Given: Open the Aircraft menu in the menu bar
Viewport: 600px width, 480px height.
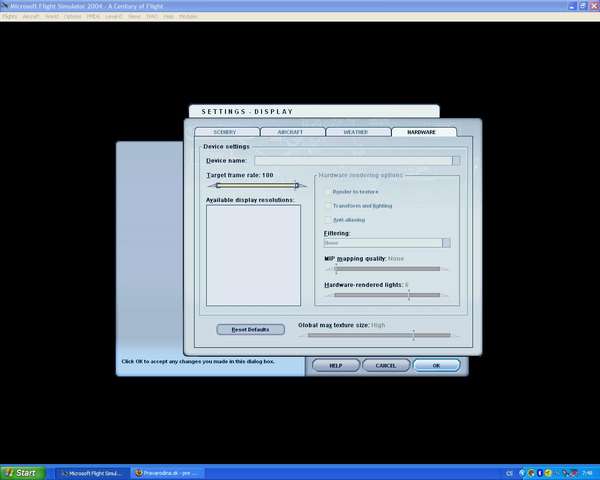Looking at the screenshot, I should pos(31,16).
